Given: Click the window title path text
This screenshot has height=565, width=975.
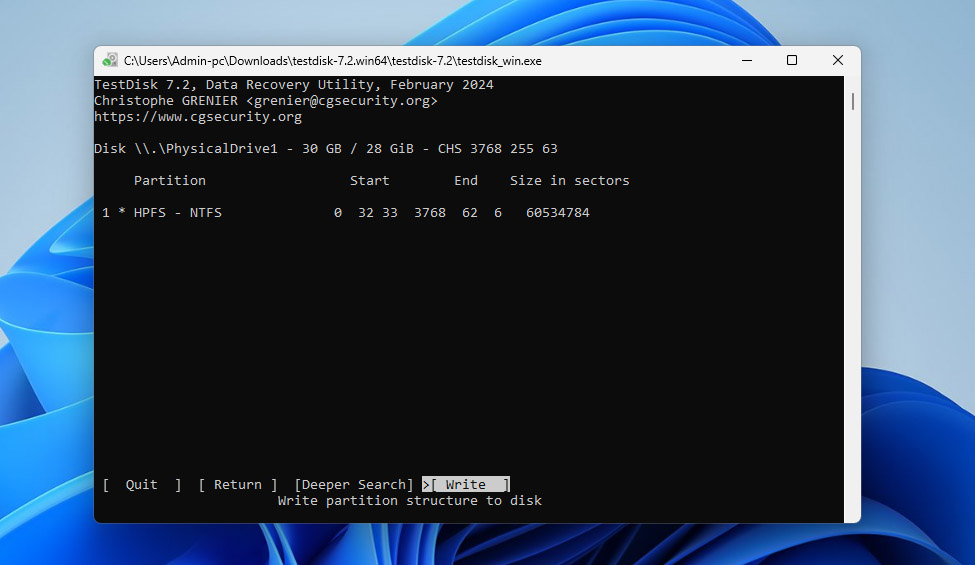Looking at the screenshot, I should point(333,61).
